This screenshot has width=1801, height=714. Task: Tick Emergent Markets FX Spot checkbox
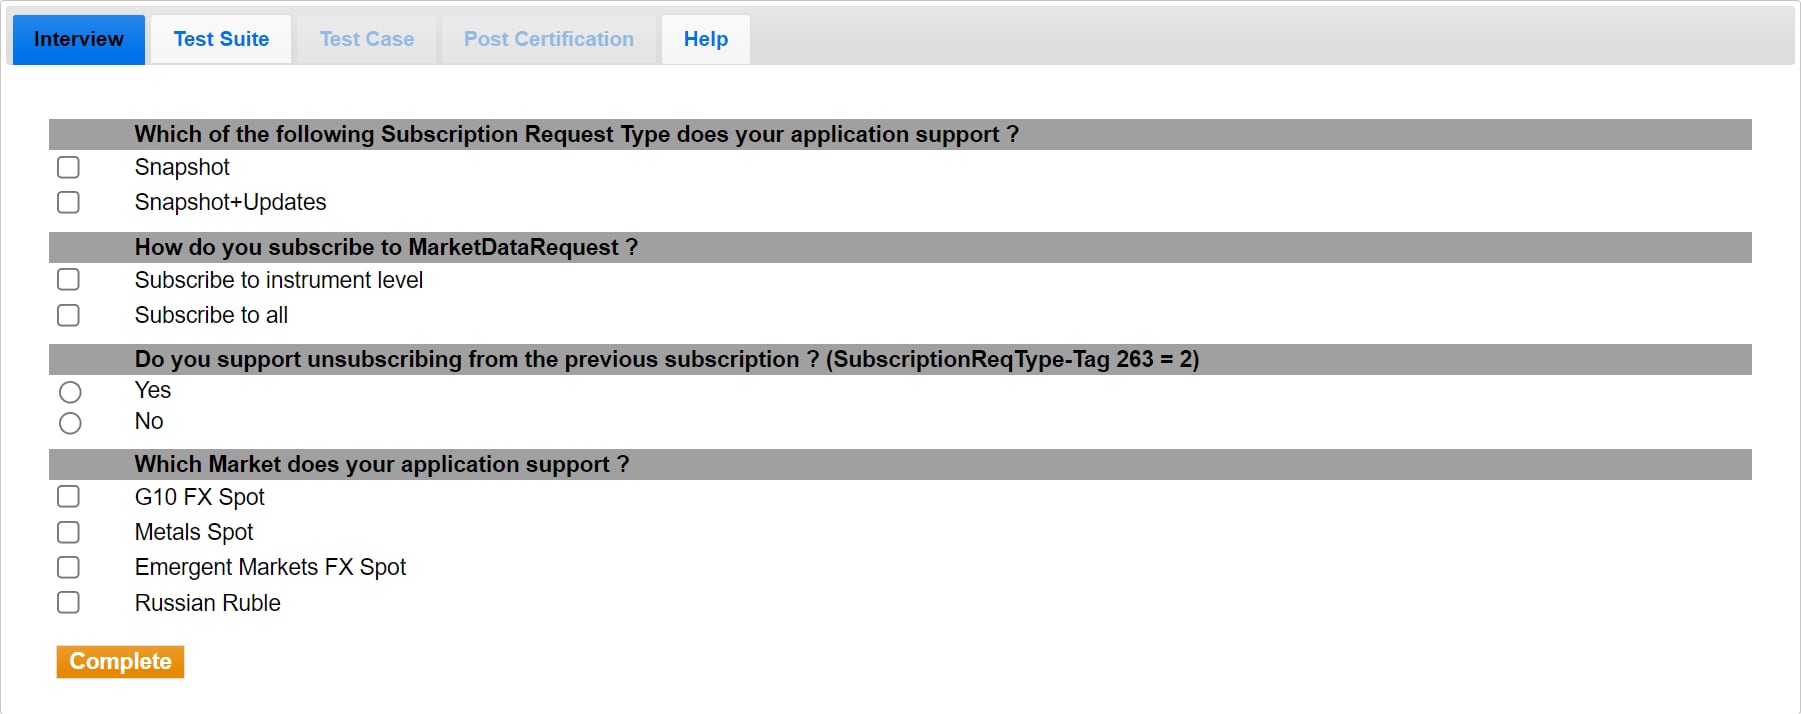[68, 567]
